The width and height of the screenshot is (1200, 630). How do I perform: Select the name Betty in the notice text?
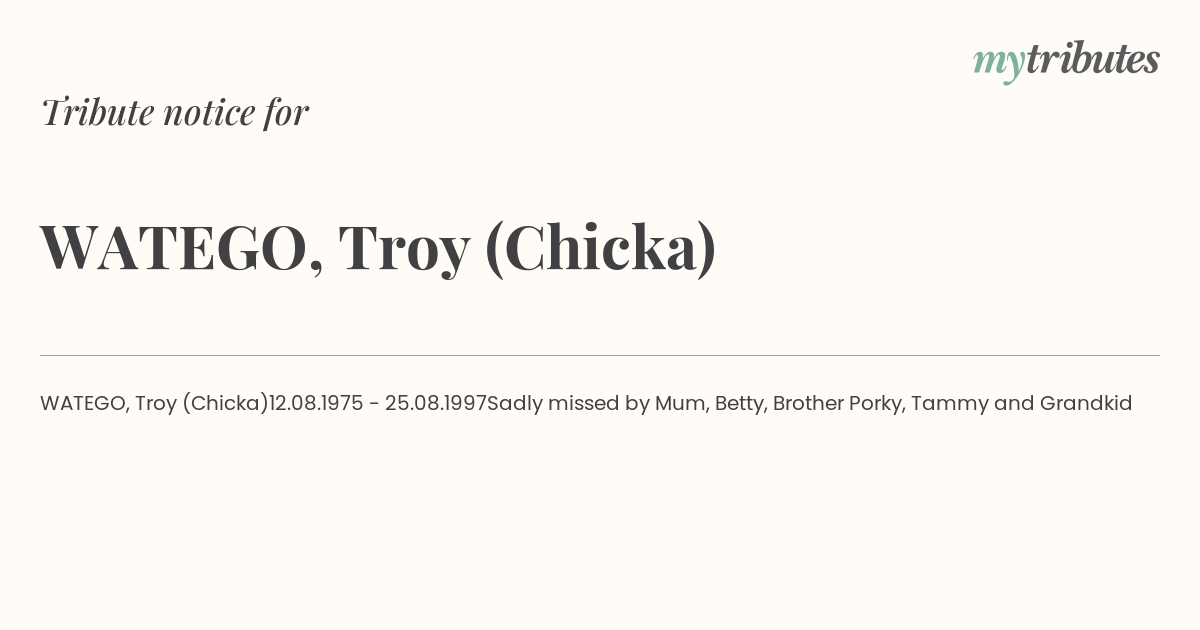(739, 404)
